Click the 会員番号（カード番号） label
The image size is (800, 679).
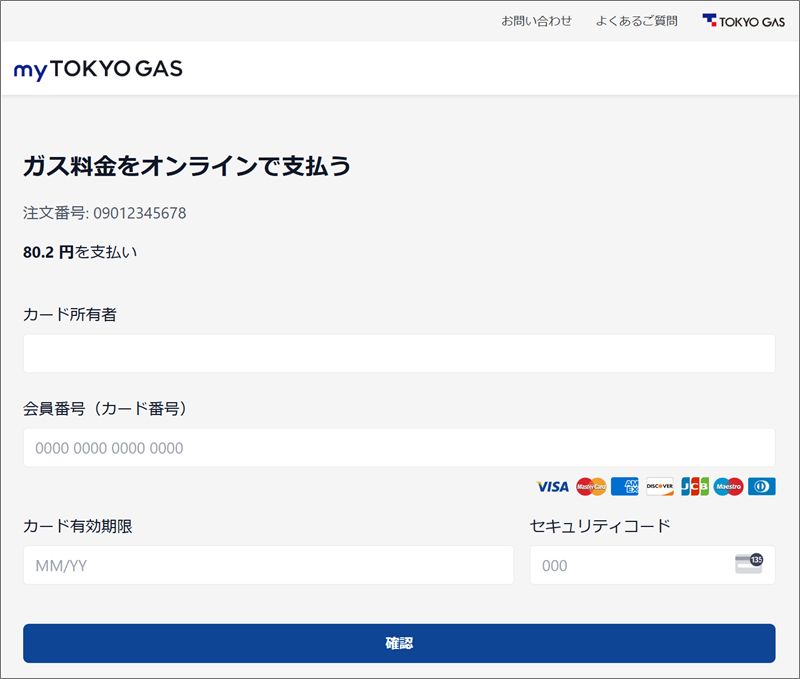click(x=105, y=409)
